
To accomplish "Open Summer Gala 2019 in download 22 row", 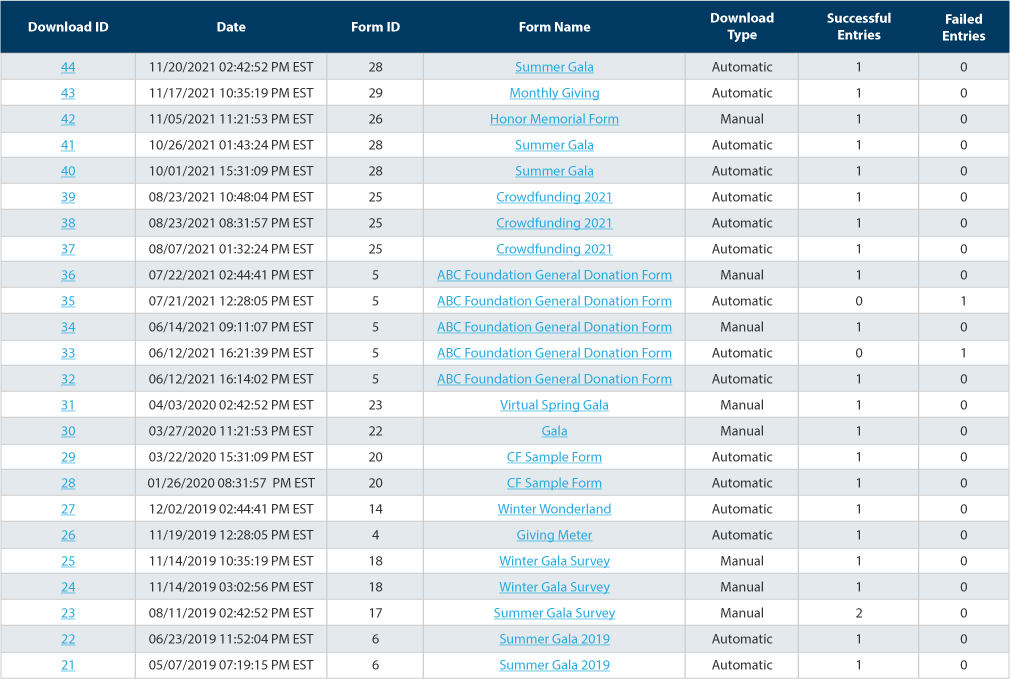I will (554, 639).
